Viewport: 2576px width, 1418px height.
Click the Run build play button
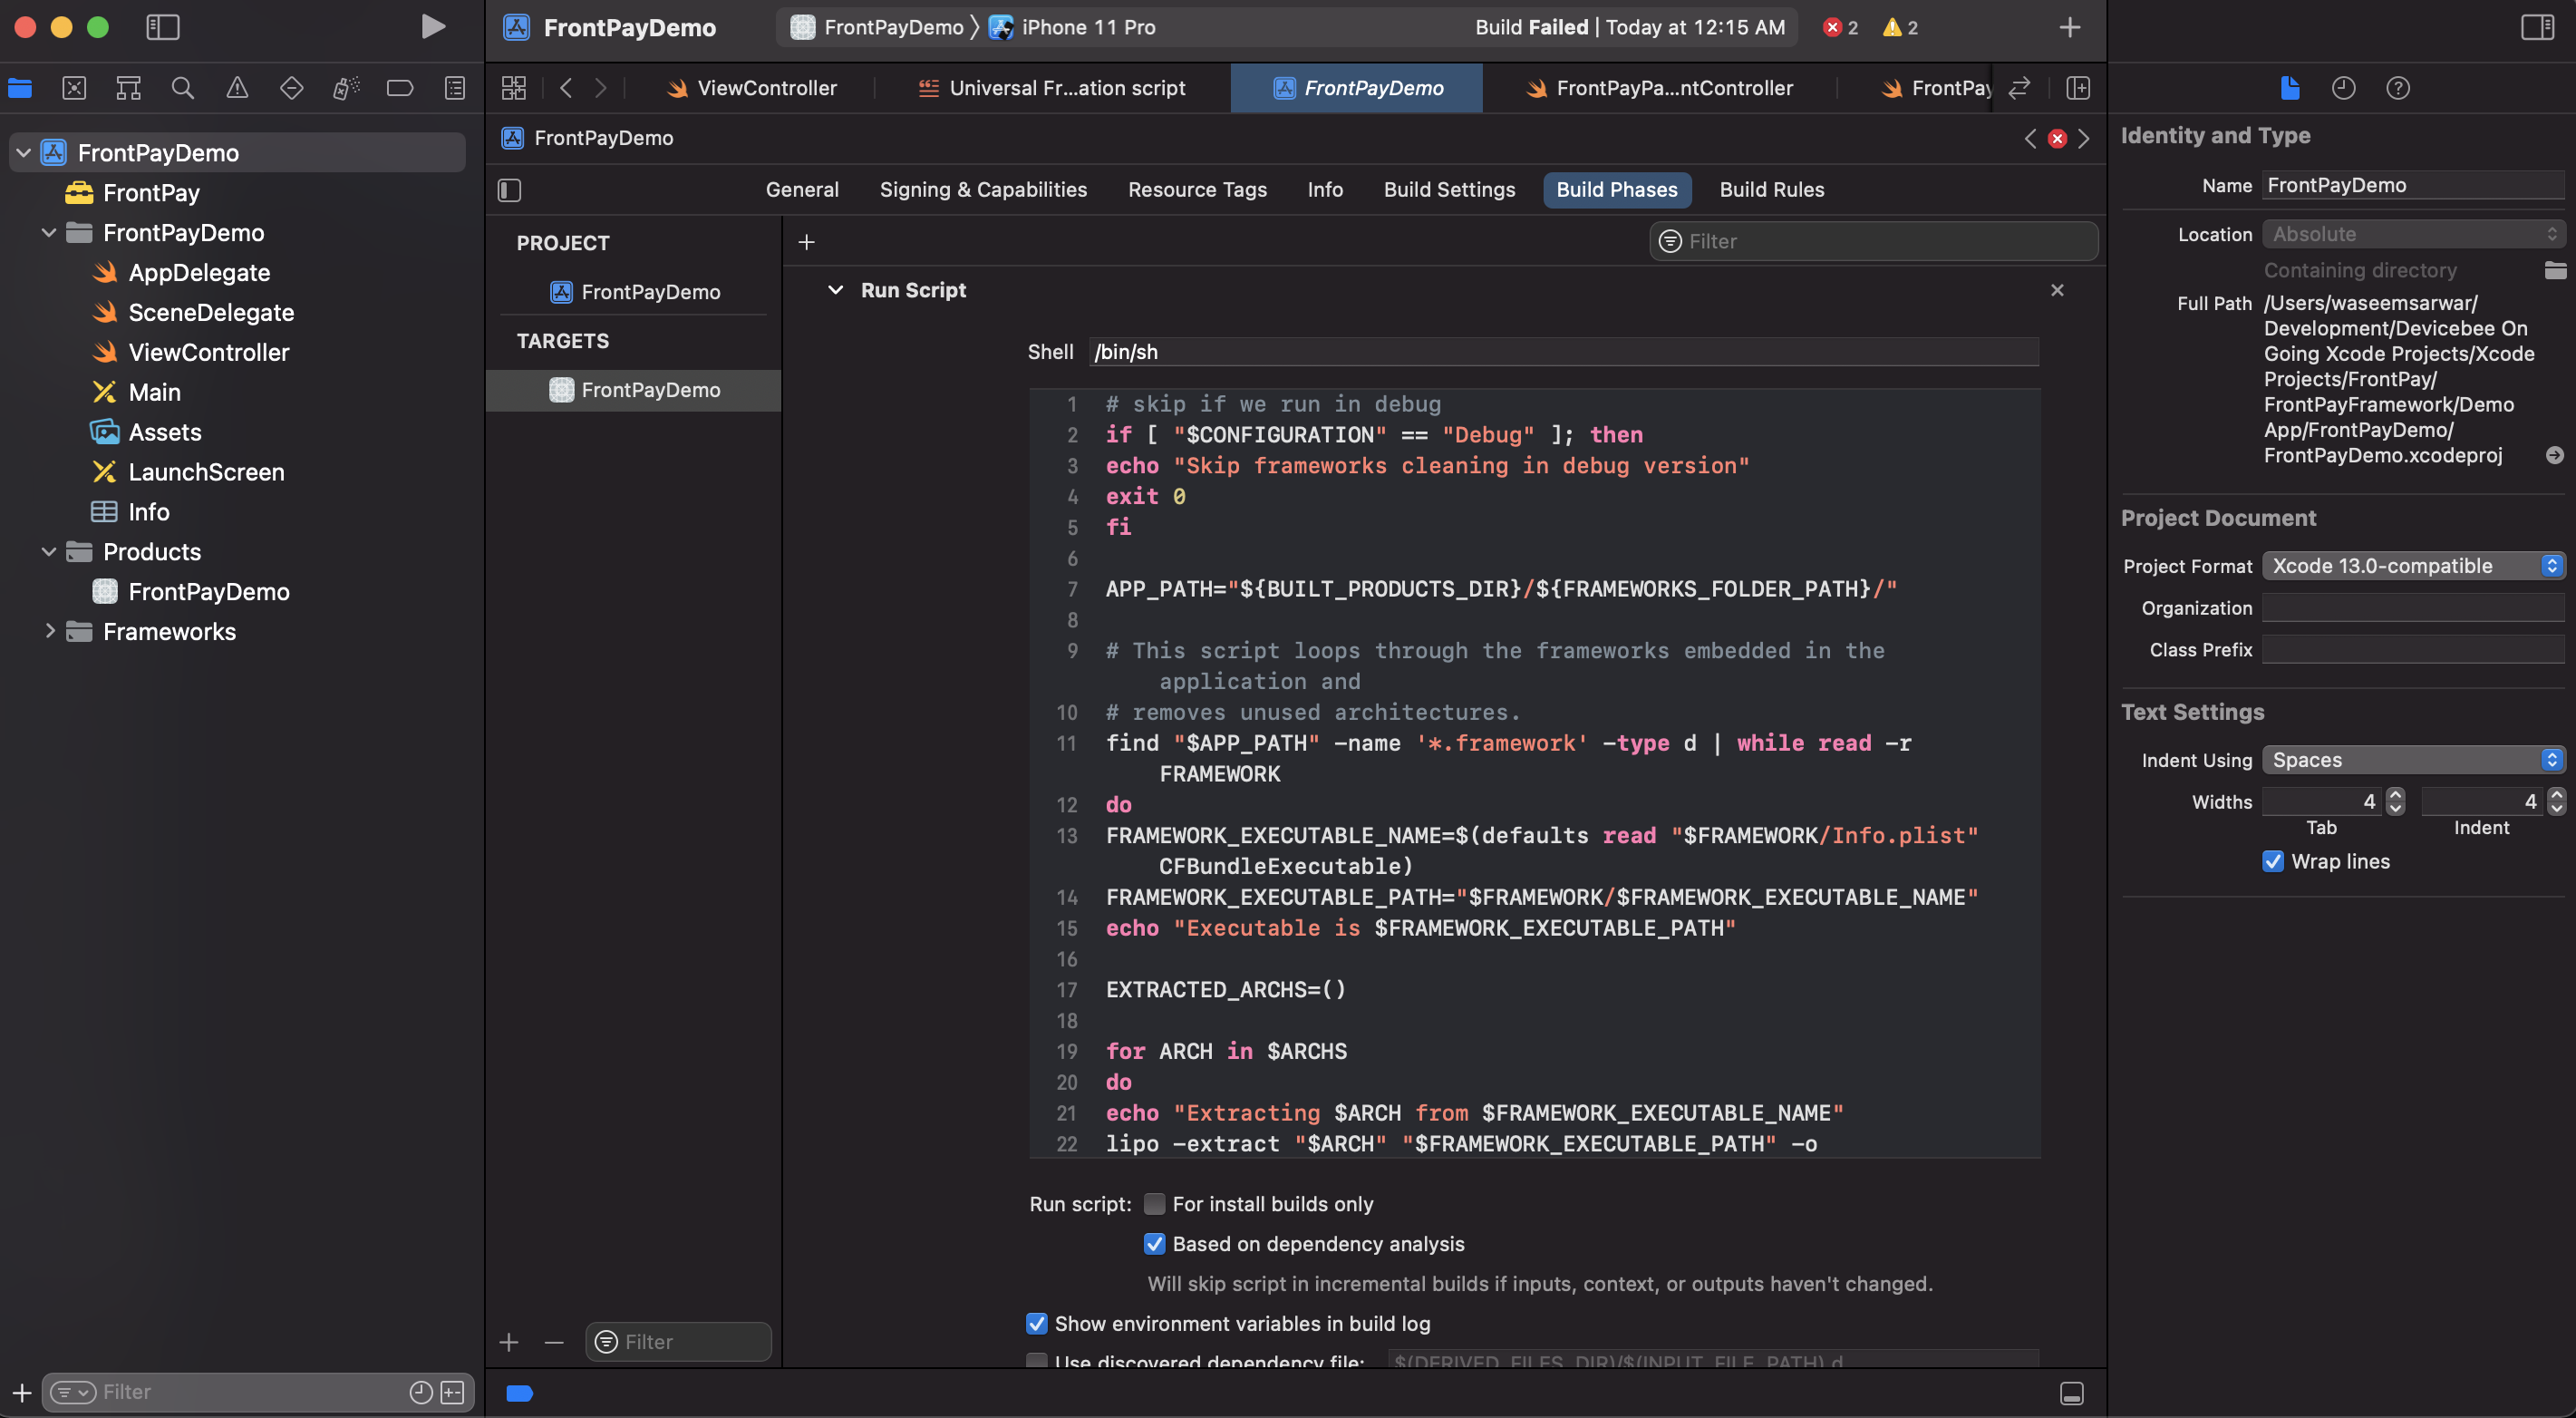coord(432,27)
